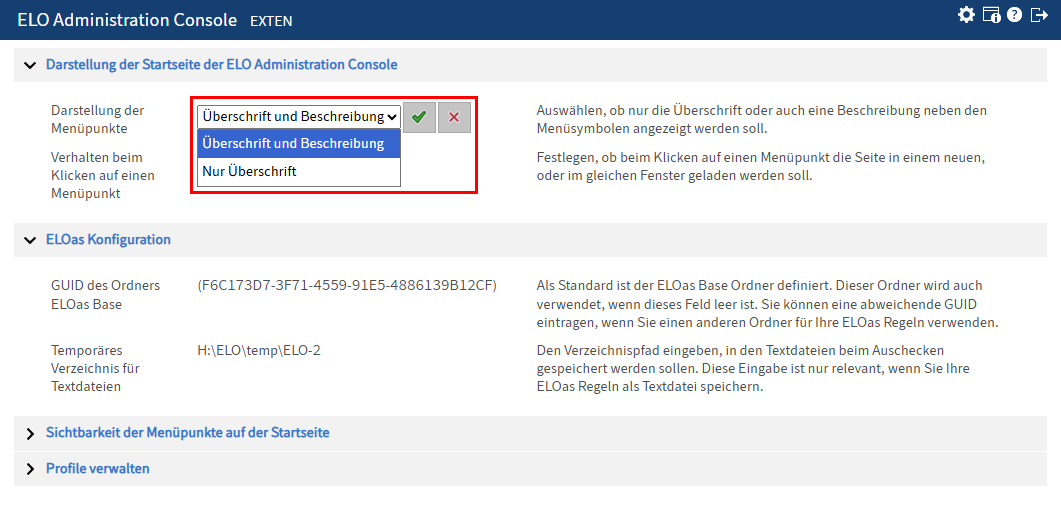Click the EXTEN repository label
This screenshot has height=523, width=1061.
point(271,21)
